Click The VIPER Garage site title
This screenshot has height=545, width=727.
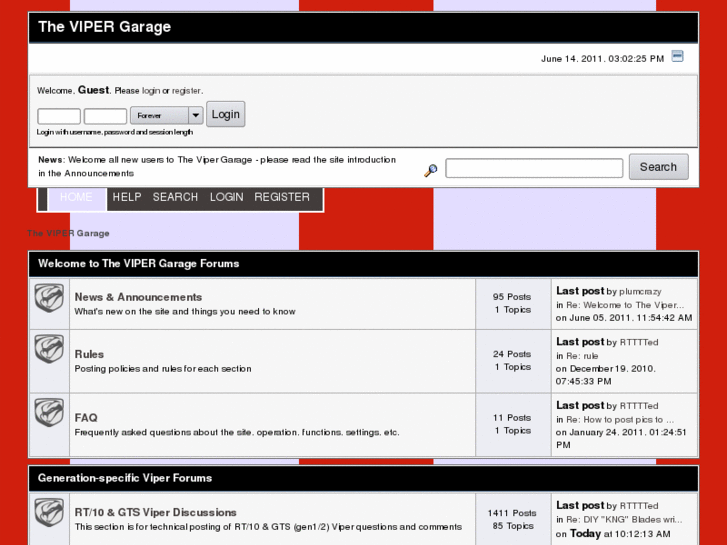[104, 27]
